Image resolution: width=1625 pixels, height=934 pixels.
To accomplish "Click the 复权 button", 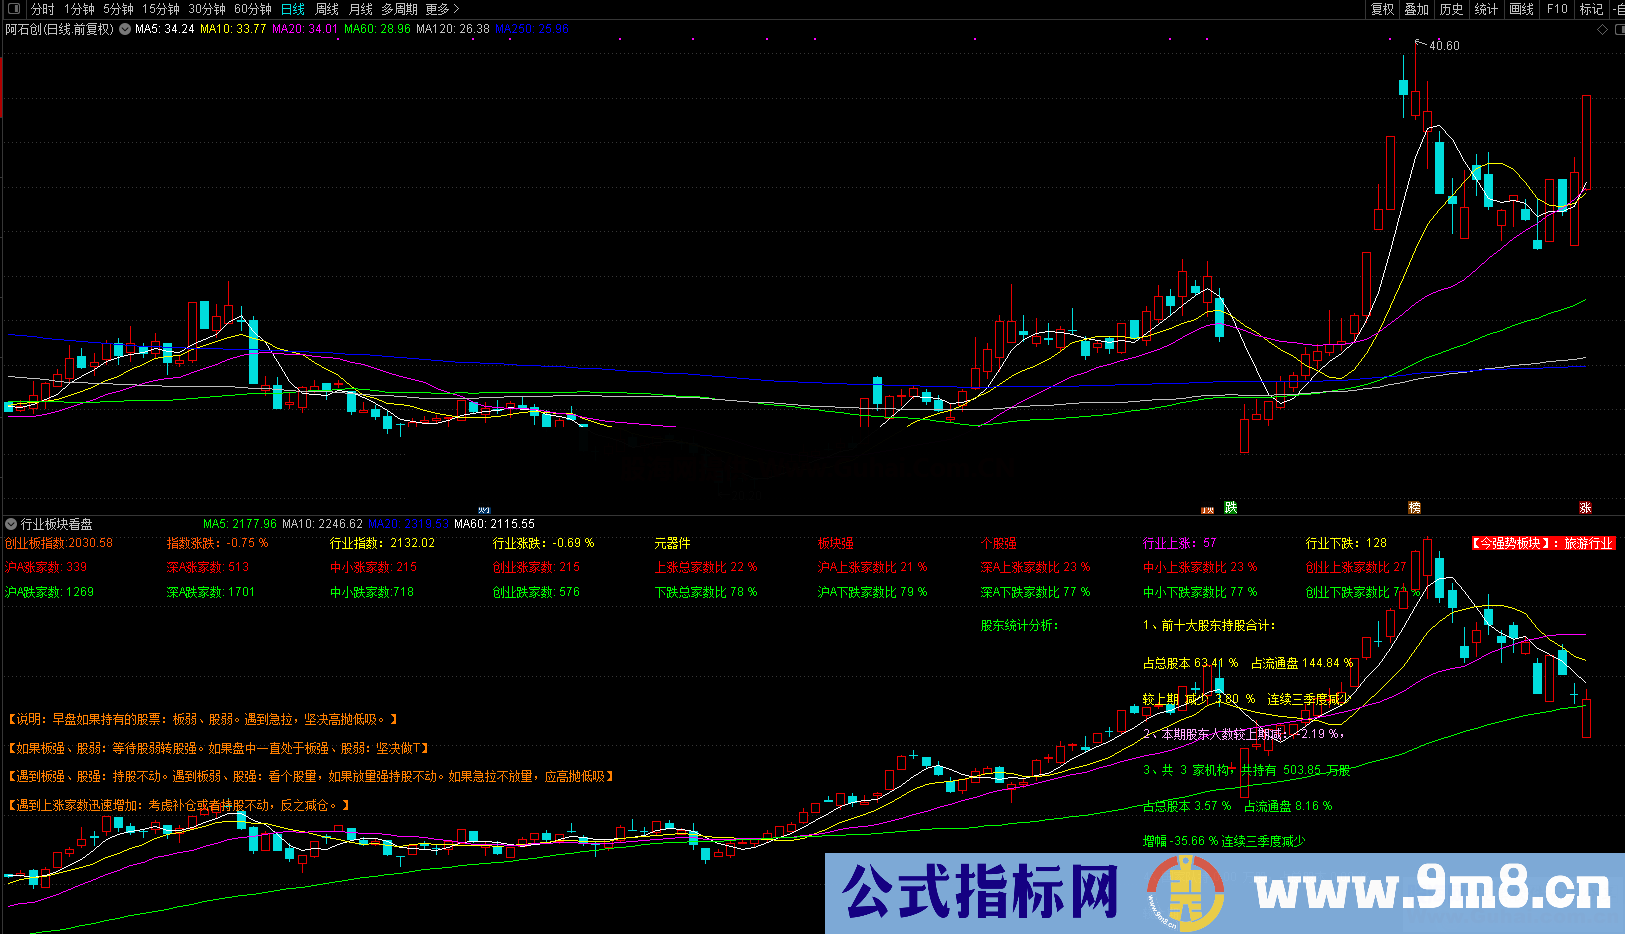I will [1382, 9].
